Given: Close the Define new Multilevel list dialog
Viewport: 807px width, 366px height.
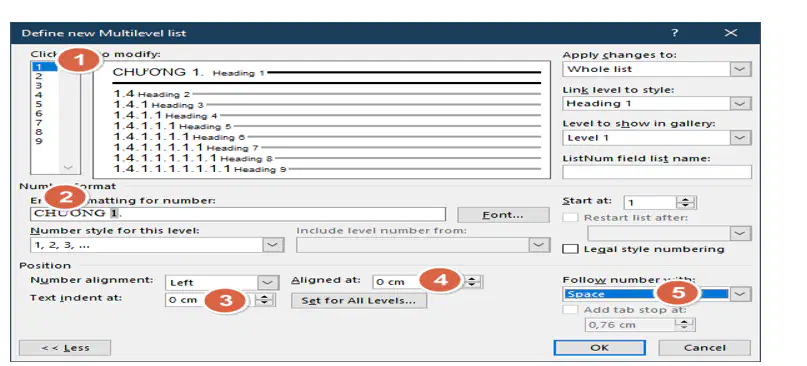Looking at the screenshot, I should (x=731, y=33).
